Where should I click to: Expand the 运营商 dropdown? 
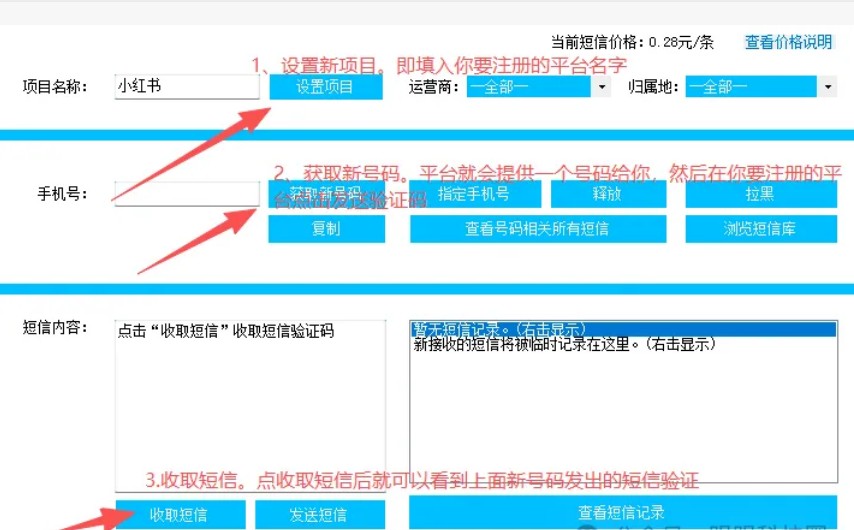[538, 87]
